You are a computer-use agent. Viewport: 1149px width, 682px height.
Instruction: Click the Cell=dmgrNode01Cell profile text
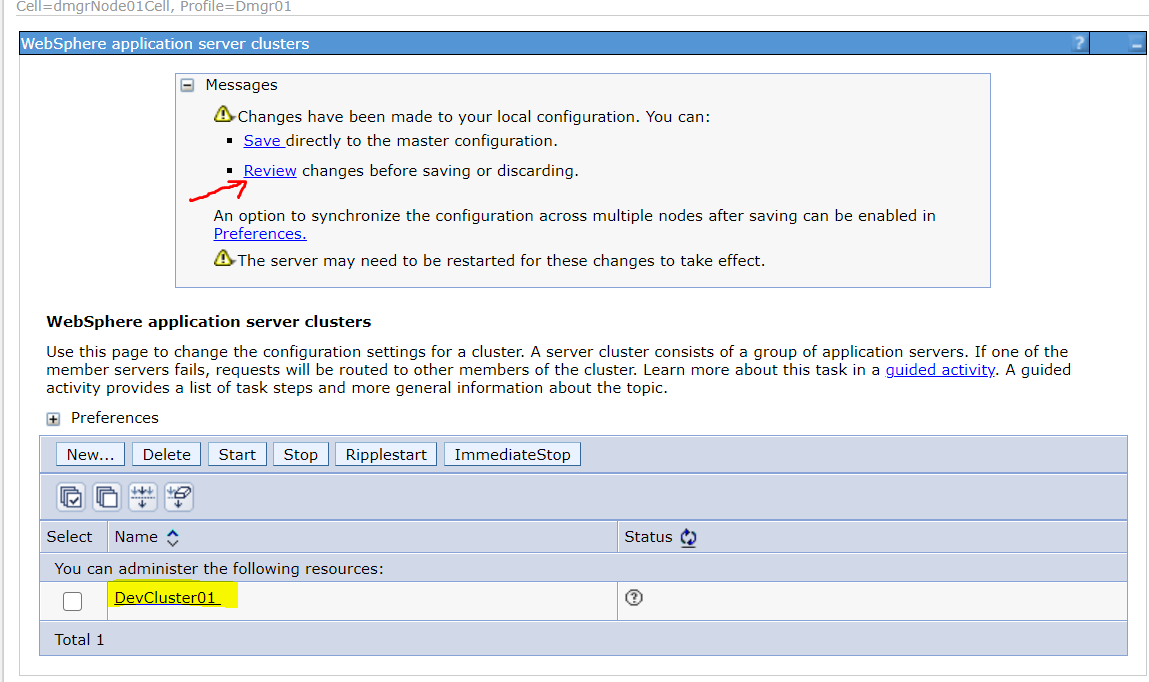tap(154, 7)
